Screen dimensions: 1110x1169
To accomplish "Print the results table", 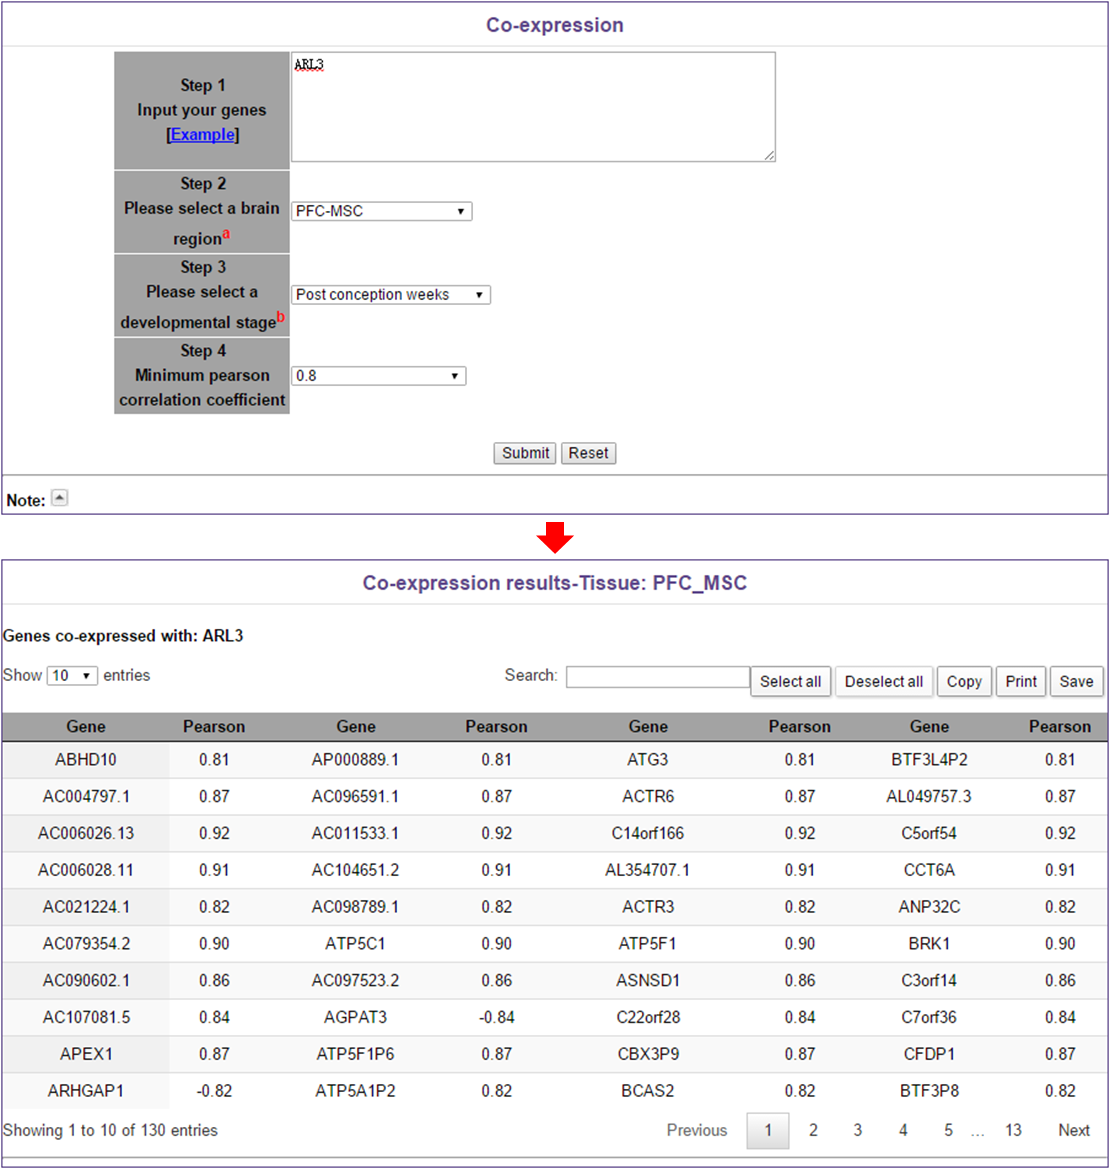I will click(x=1021, y=681).
